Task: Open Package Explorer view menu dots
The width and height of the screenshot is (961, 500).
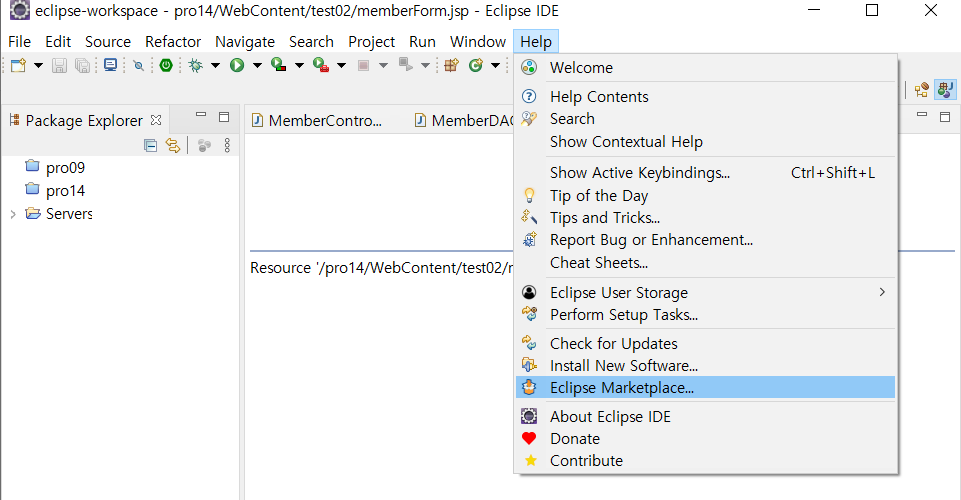Action: [x=227, y=145]
